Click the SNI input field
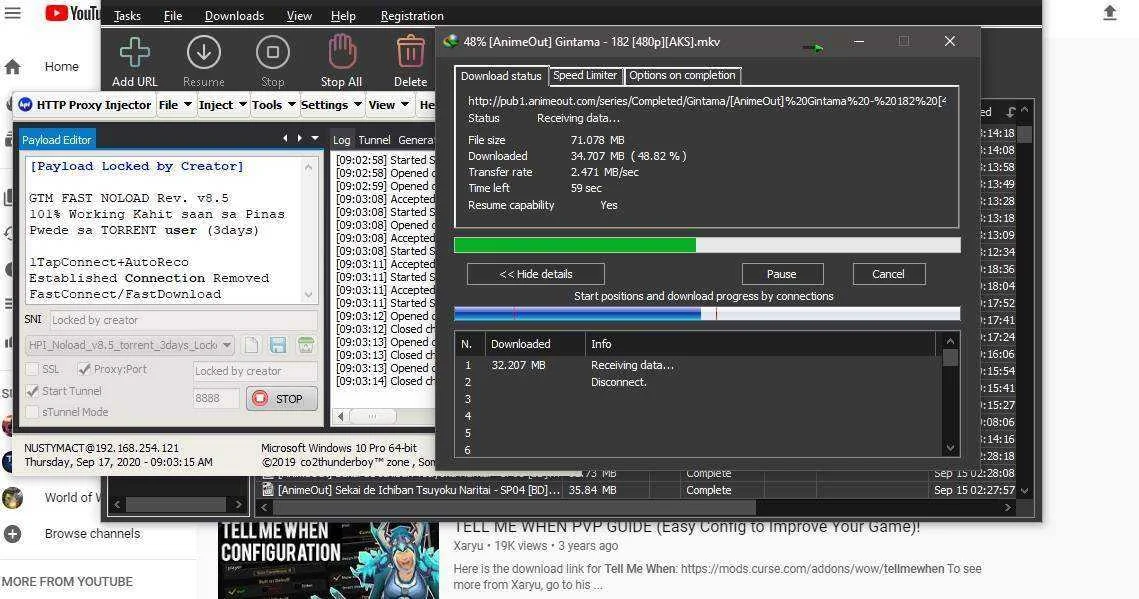Image resolution: width=1139 pixels, height=599 pixels. click(x=184, y=320)
